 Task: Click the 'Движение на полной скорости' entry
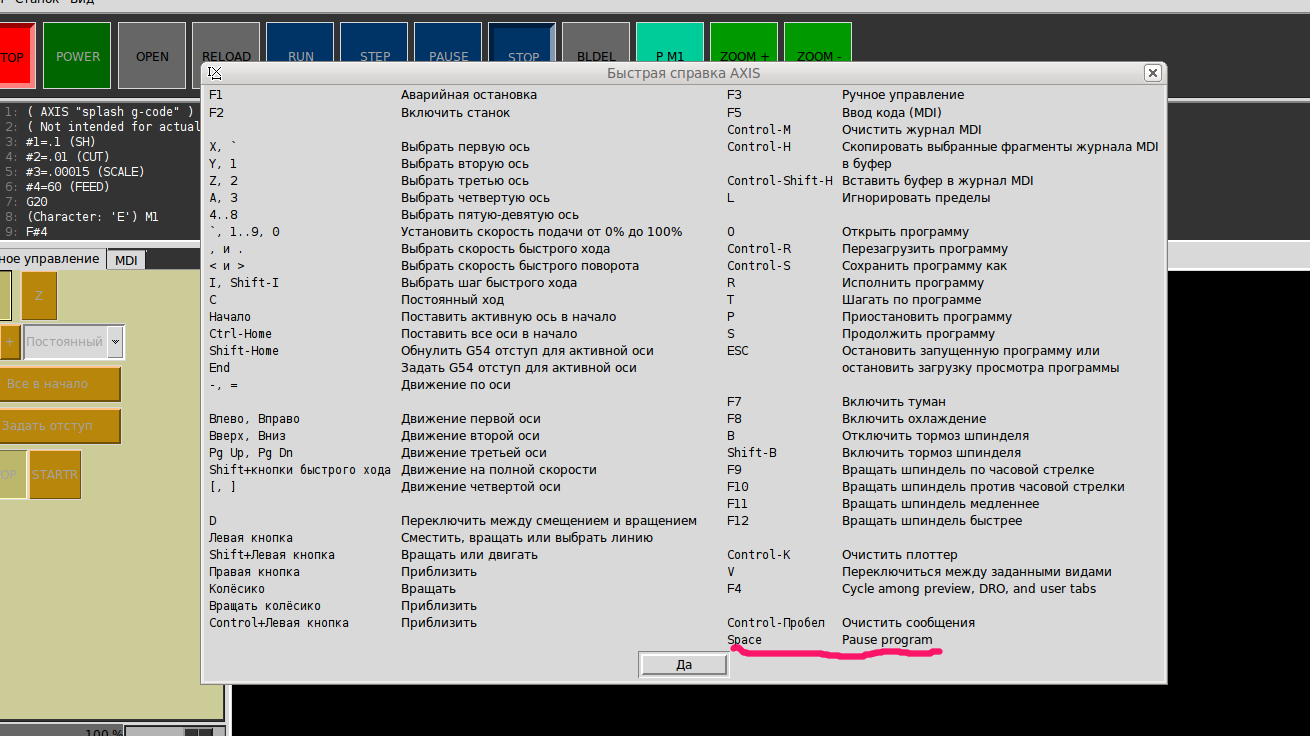[x=499, y=470]
